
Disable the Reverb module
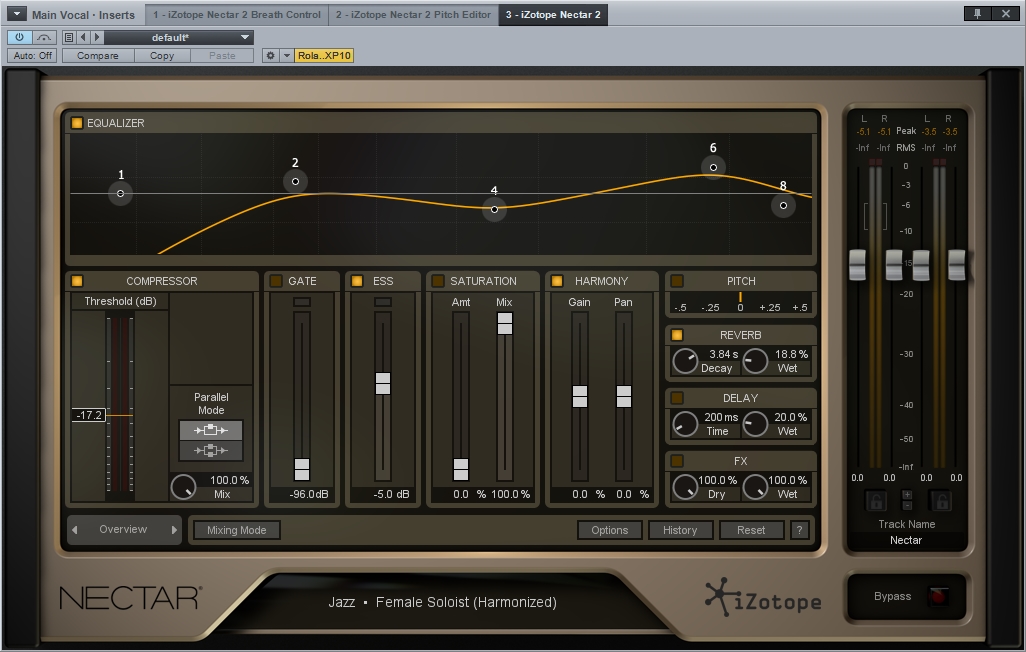[x=677, y=335]
